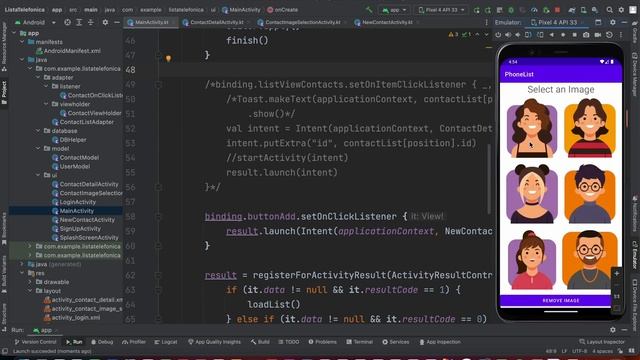
Task: Click emulator zoom in plus button
Action: (x=617, y=273)
